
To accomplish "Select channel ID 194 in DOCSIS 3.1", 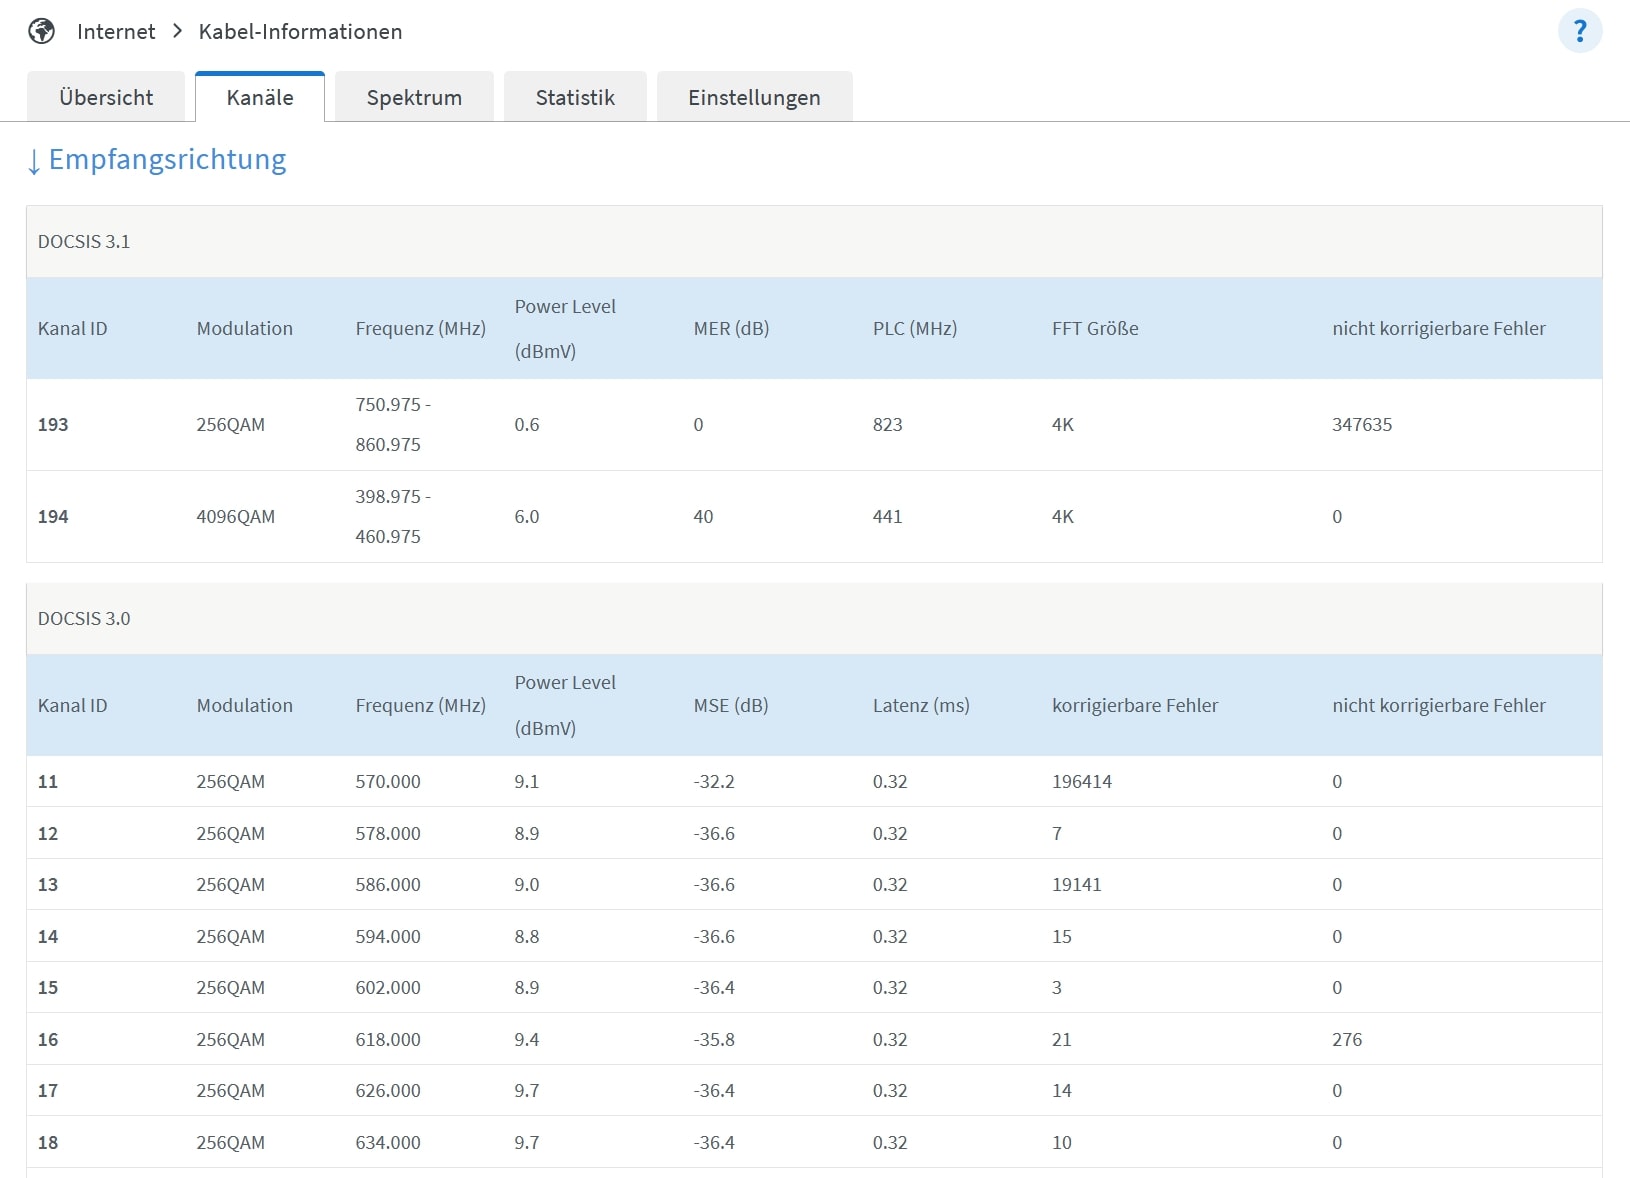I will point(53,517).
